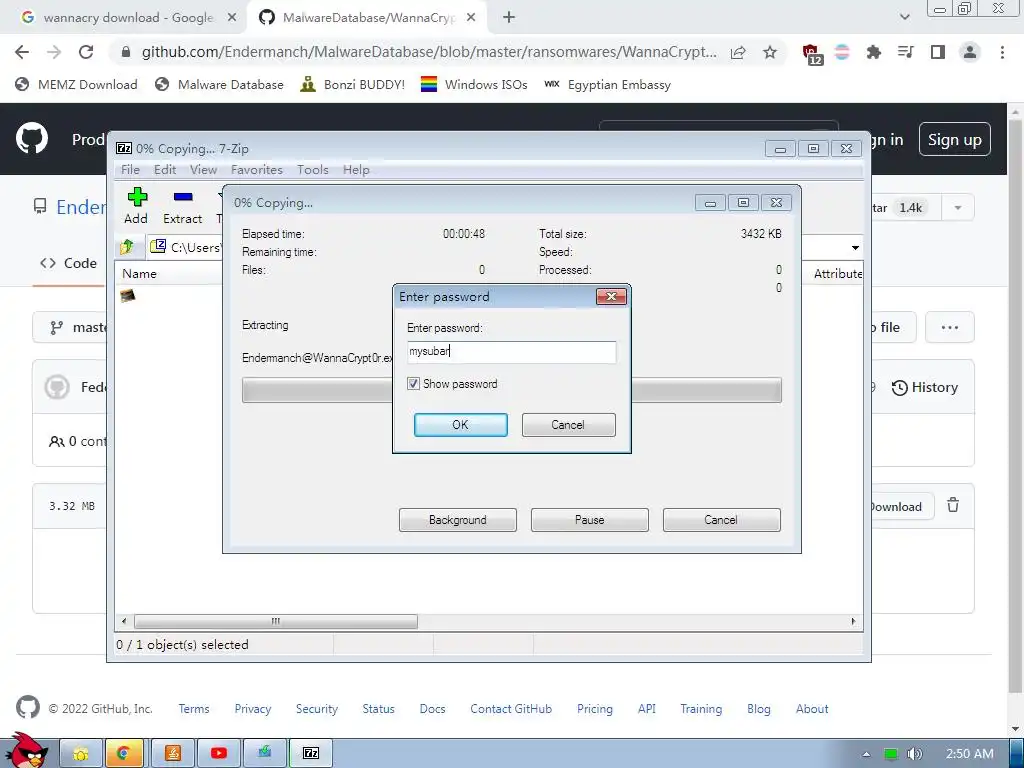Pause the copying operation
Screen dimensions: 1024x768
(590, 520)
